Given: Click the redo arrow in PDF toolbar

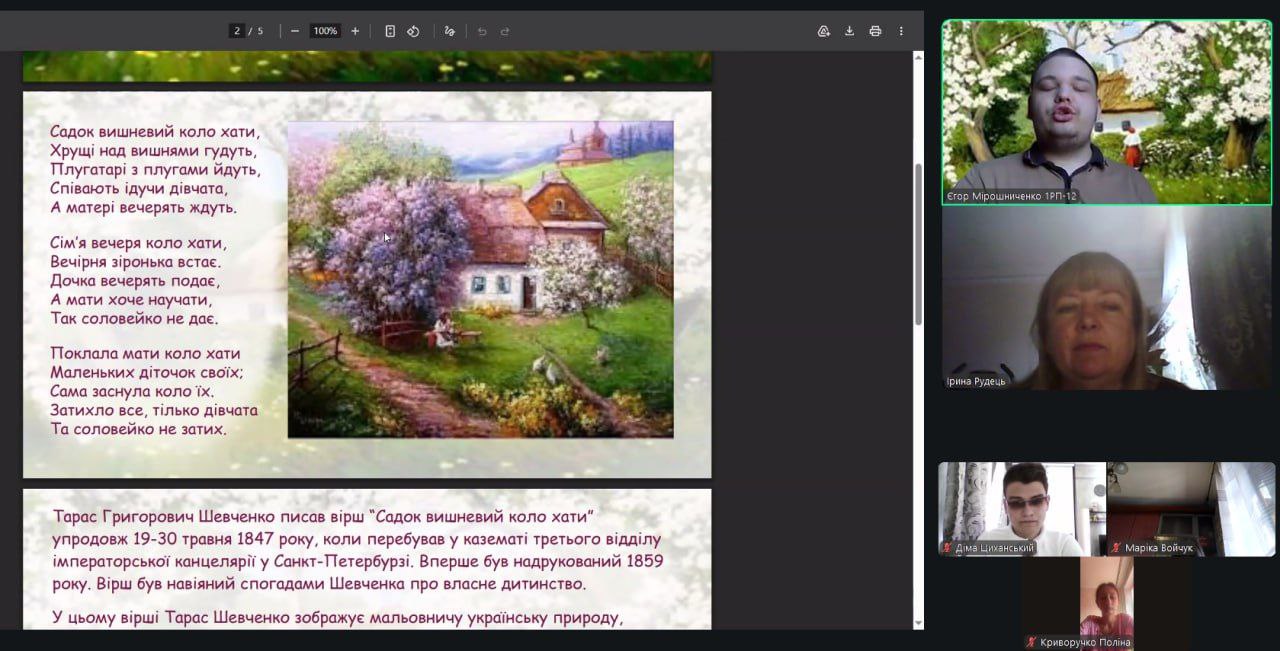Looking at the screenshot, I should (x=505, y=31).
